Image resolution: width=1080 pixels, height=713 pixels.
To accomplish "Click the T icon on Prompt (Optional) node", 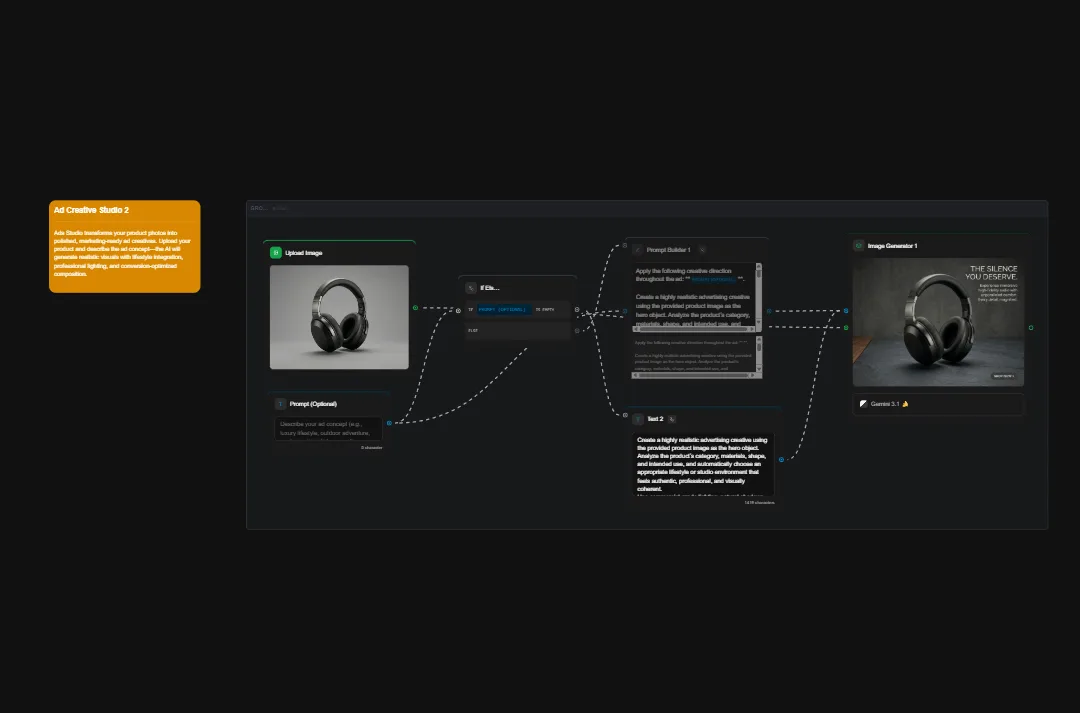I will pyautogui.click(x=279, y=404).
